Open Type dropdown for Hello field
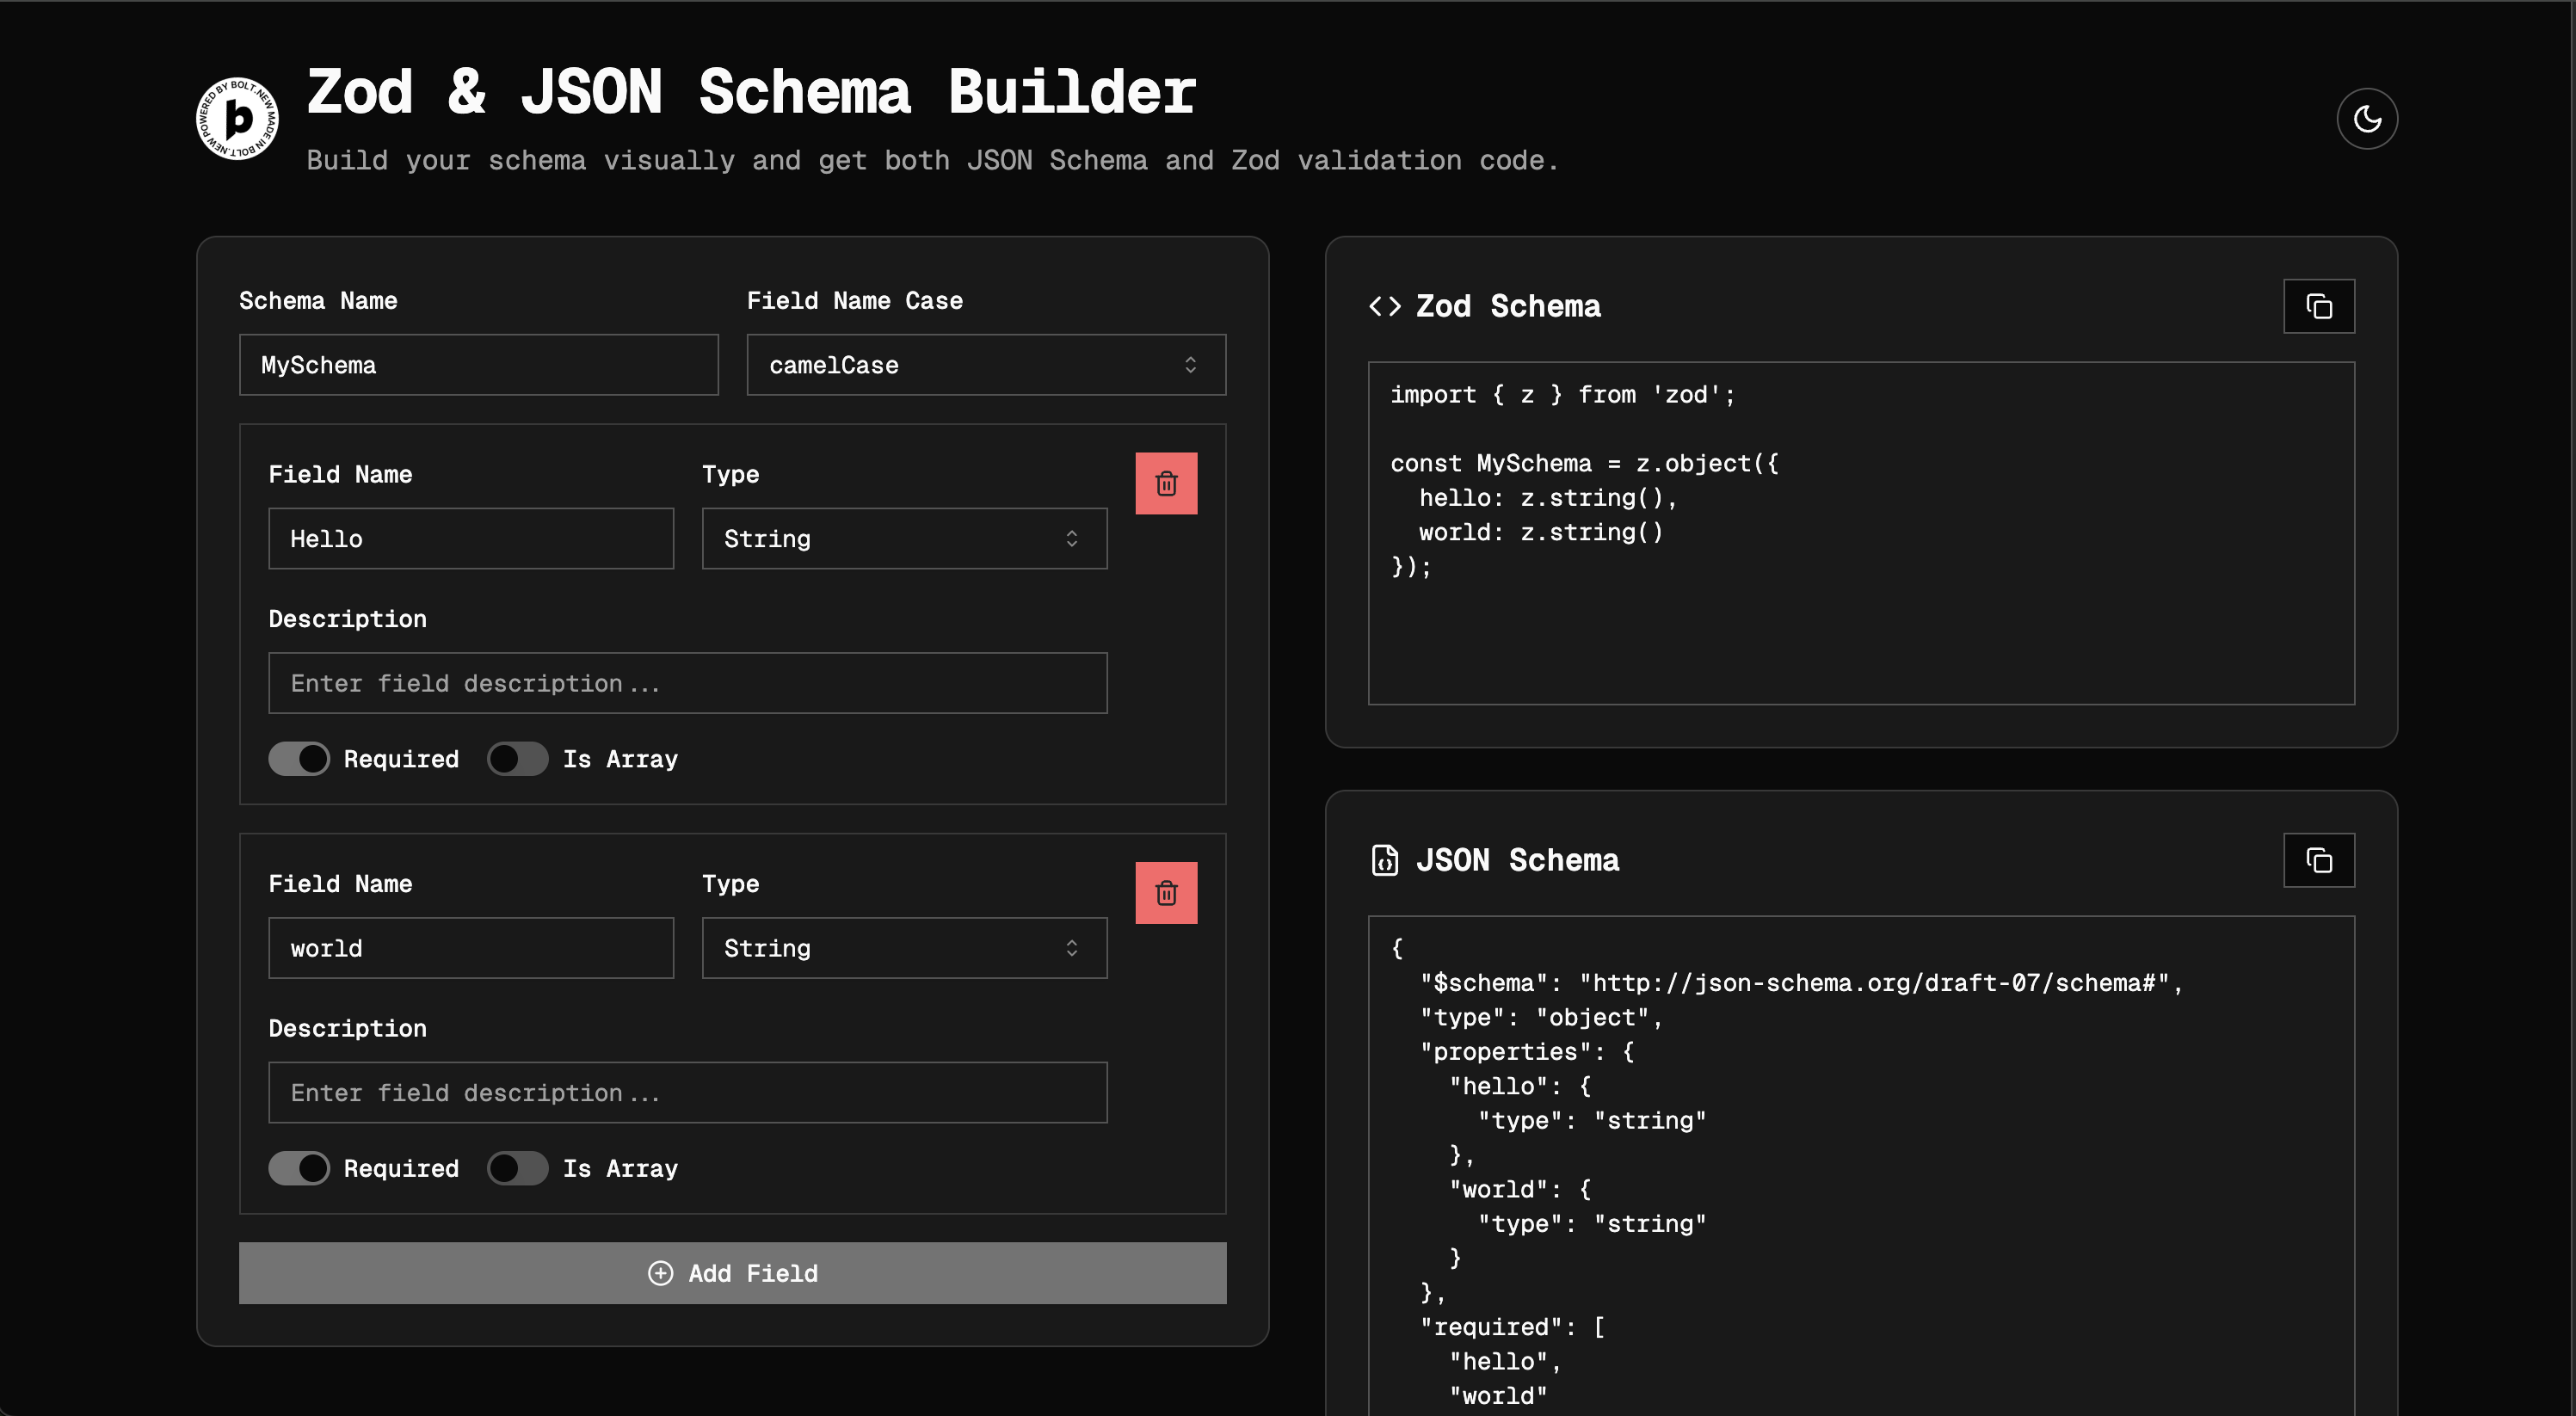Image resolution: width=2576 pixels, height=1416 pixels. tap(904, 539)
